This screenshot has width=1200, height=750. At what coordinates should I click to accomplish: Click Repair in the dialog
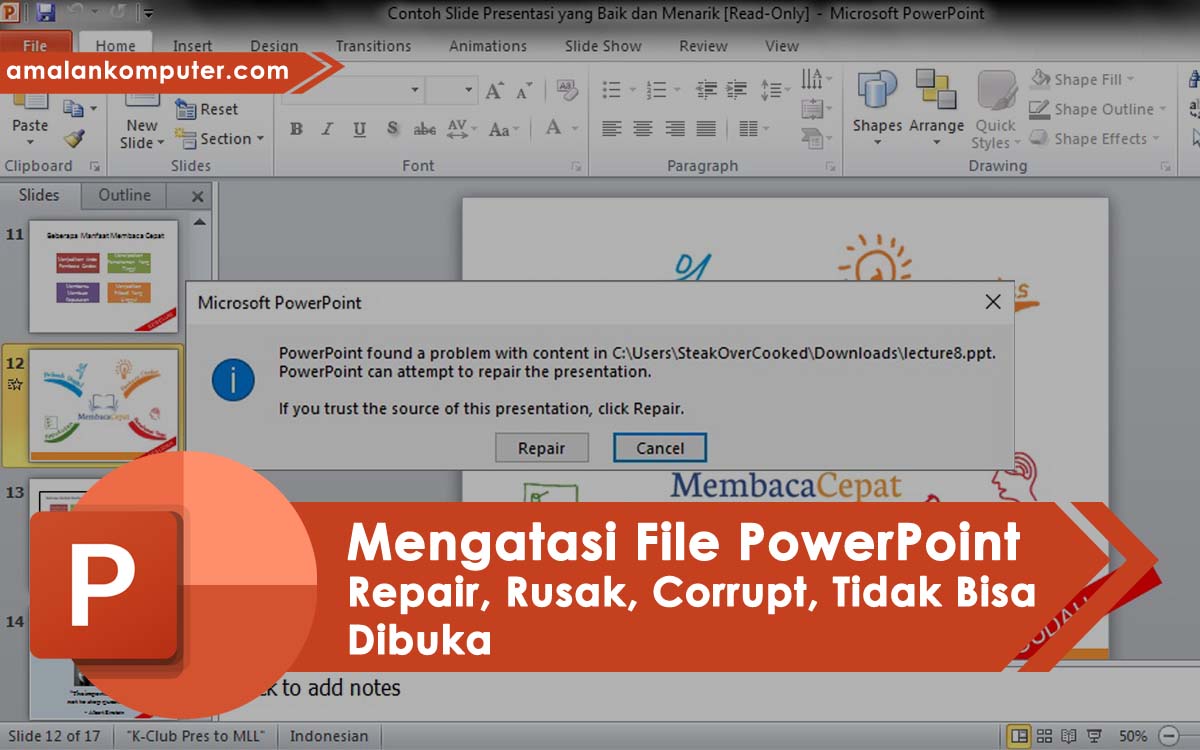click(541, 448)
